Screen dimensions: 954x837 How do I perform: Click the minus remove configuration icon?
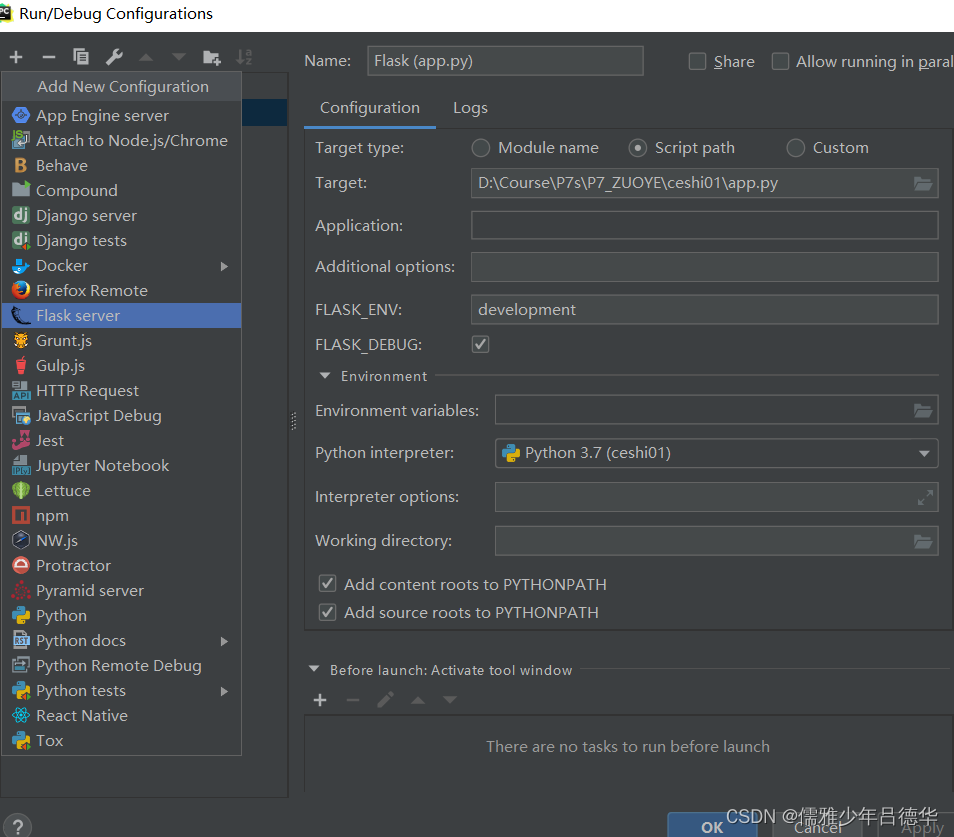pos(49,57)
